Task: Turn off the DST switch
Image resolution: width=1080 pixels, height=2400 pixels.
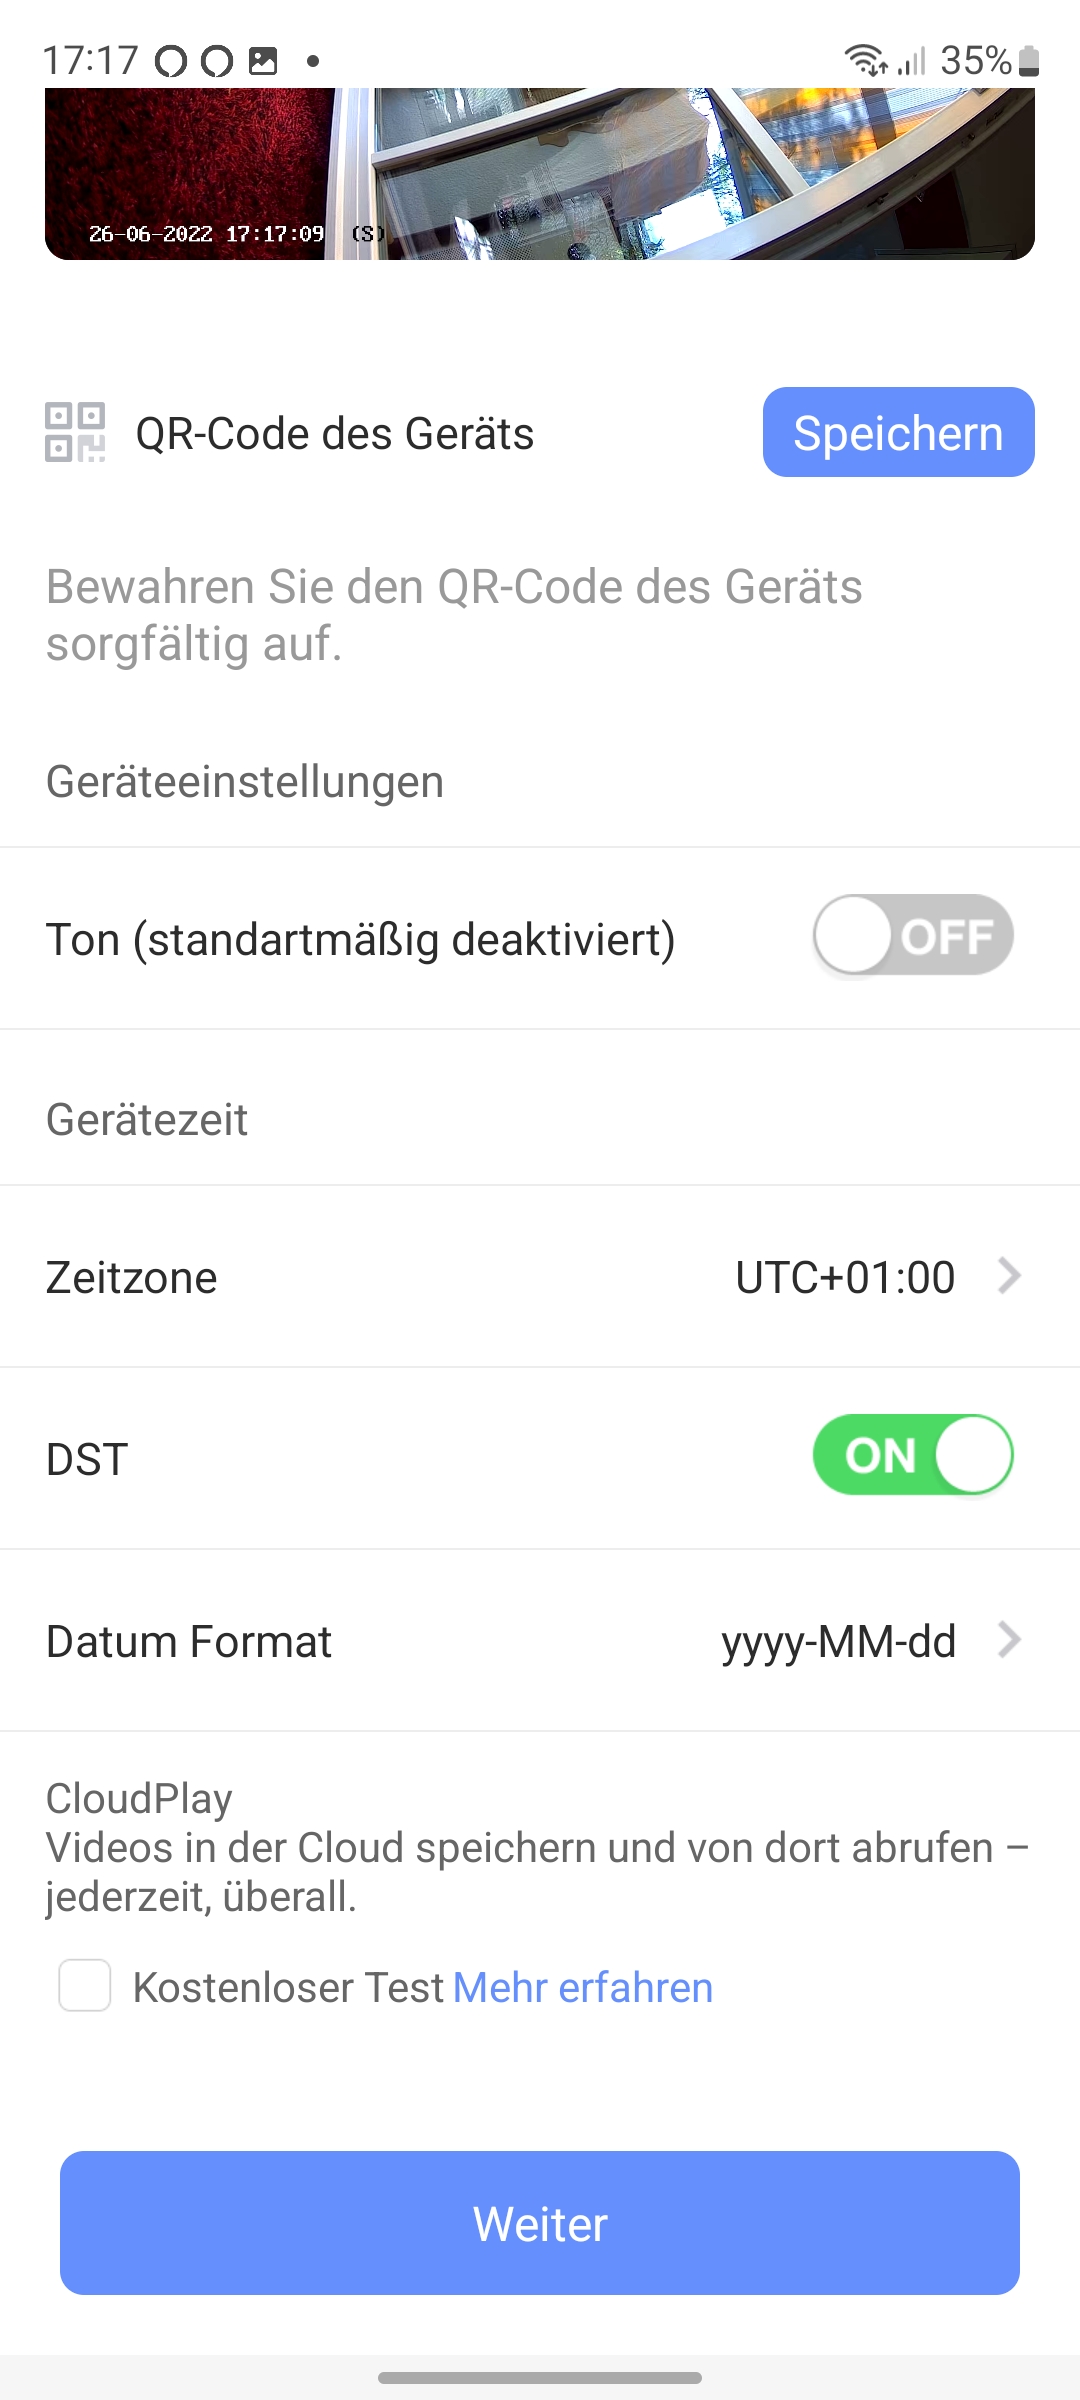Action: click(912, 1455)
